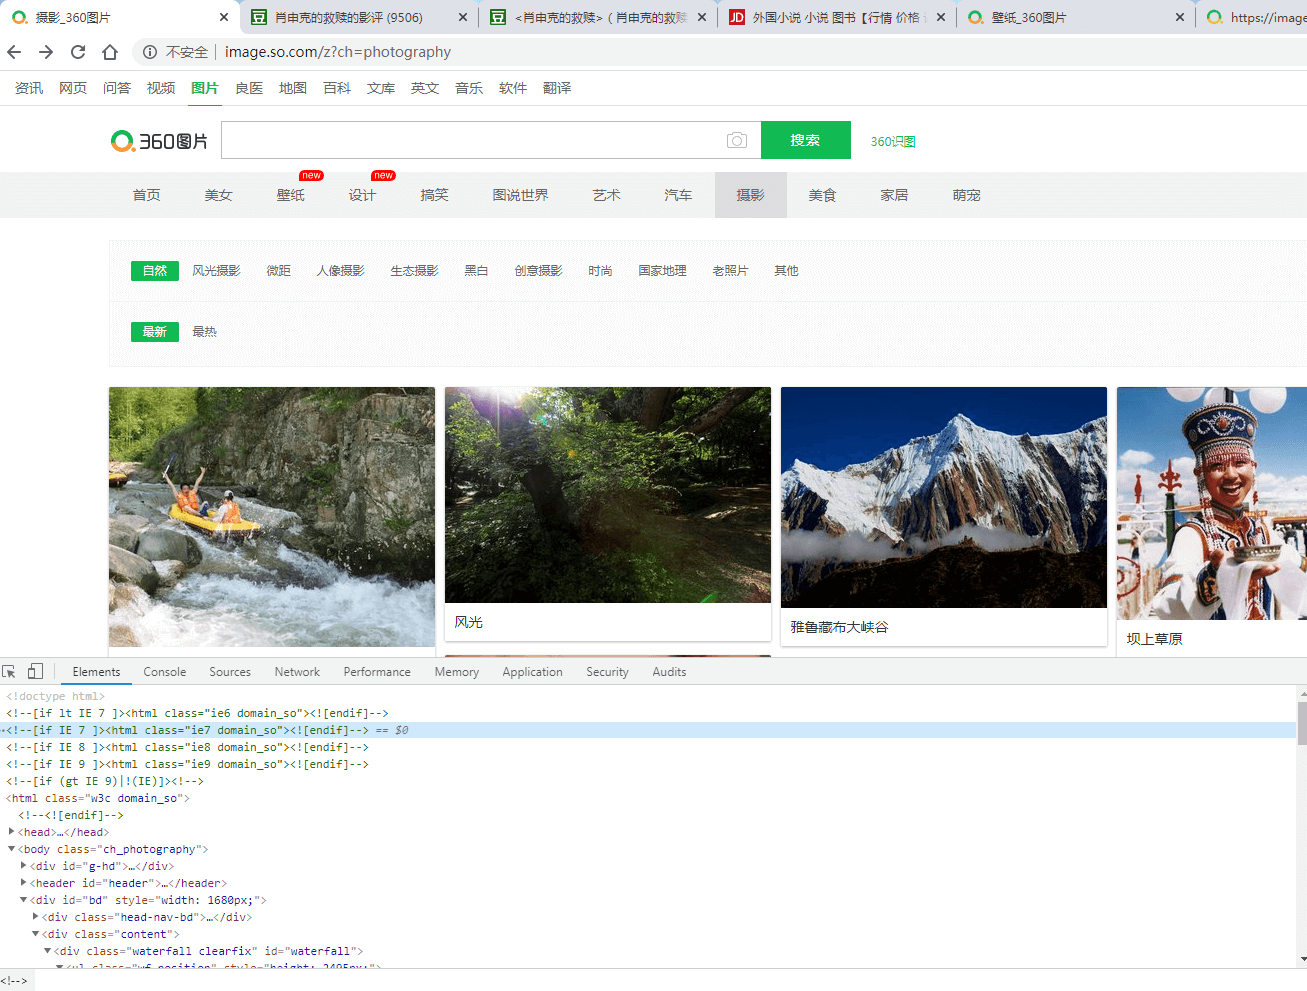
Task: Select the 国家地理 category filter
Action: 663,271
